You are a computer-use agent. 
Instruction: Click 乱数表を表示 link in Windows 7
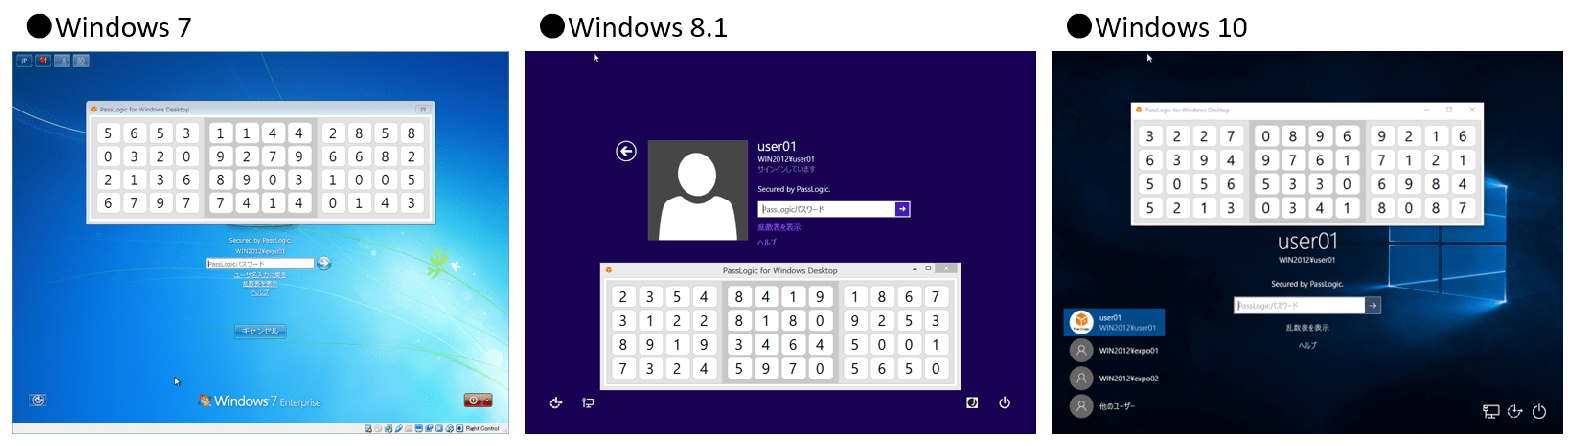(260, 284)
